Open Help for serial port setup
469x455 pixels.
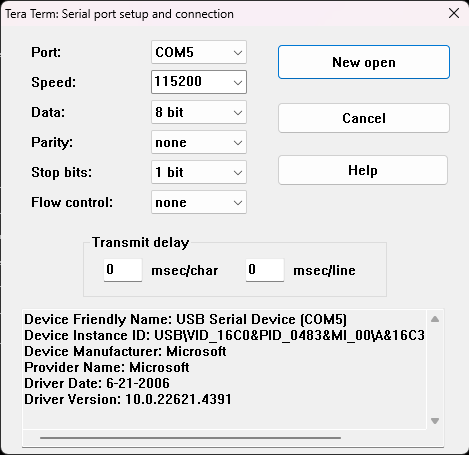363,170
